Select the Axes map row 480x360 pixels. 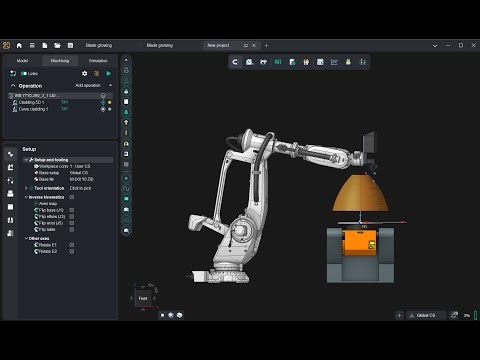[x=68, y=204]
